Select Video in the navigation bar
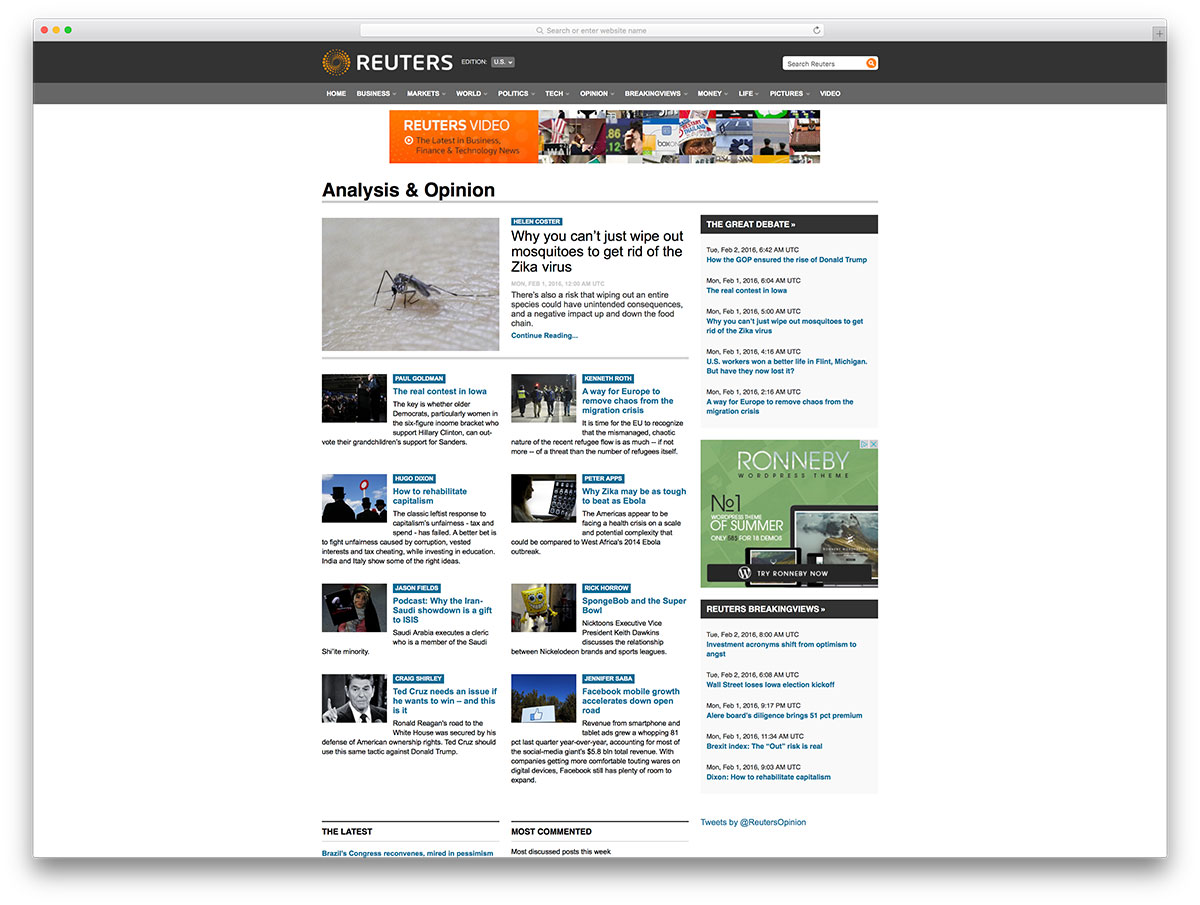 tap(830, 94)
